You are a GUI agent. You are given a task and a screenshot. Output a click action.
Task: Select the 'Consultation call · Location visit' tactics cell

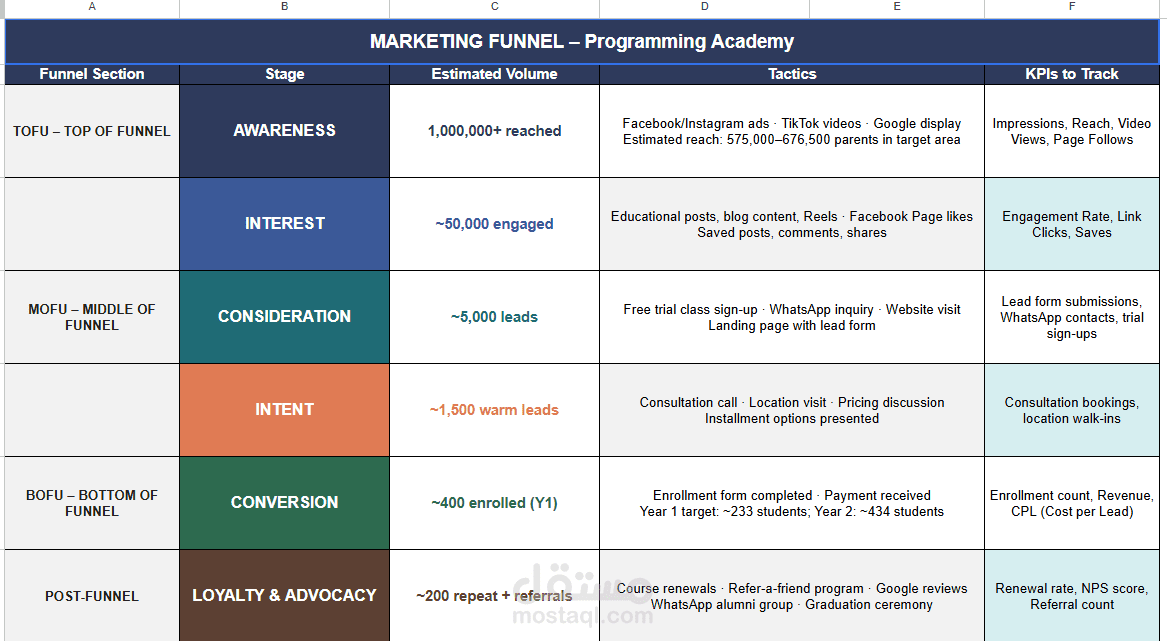792,410
